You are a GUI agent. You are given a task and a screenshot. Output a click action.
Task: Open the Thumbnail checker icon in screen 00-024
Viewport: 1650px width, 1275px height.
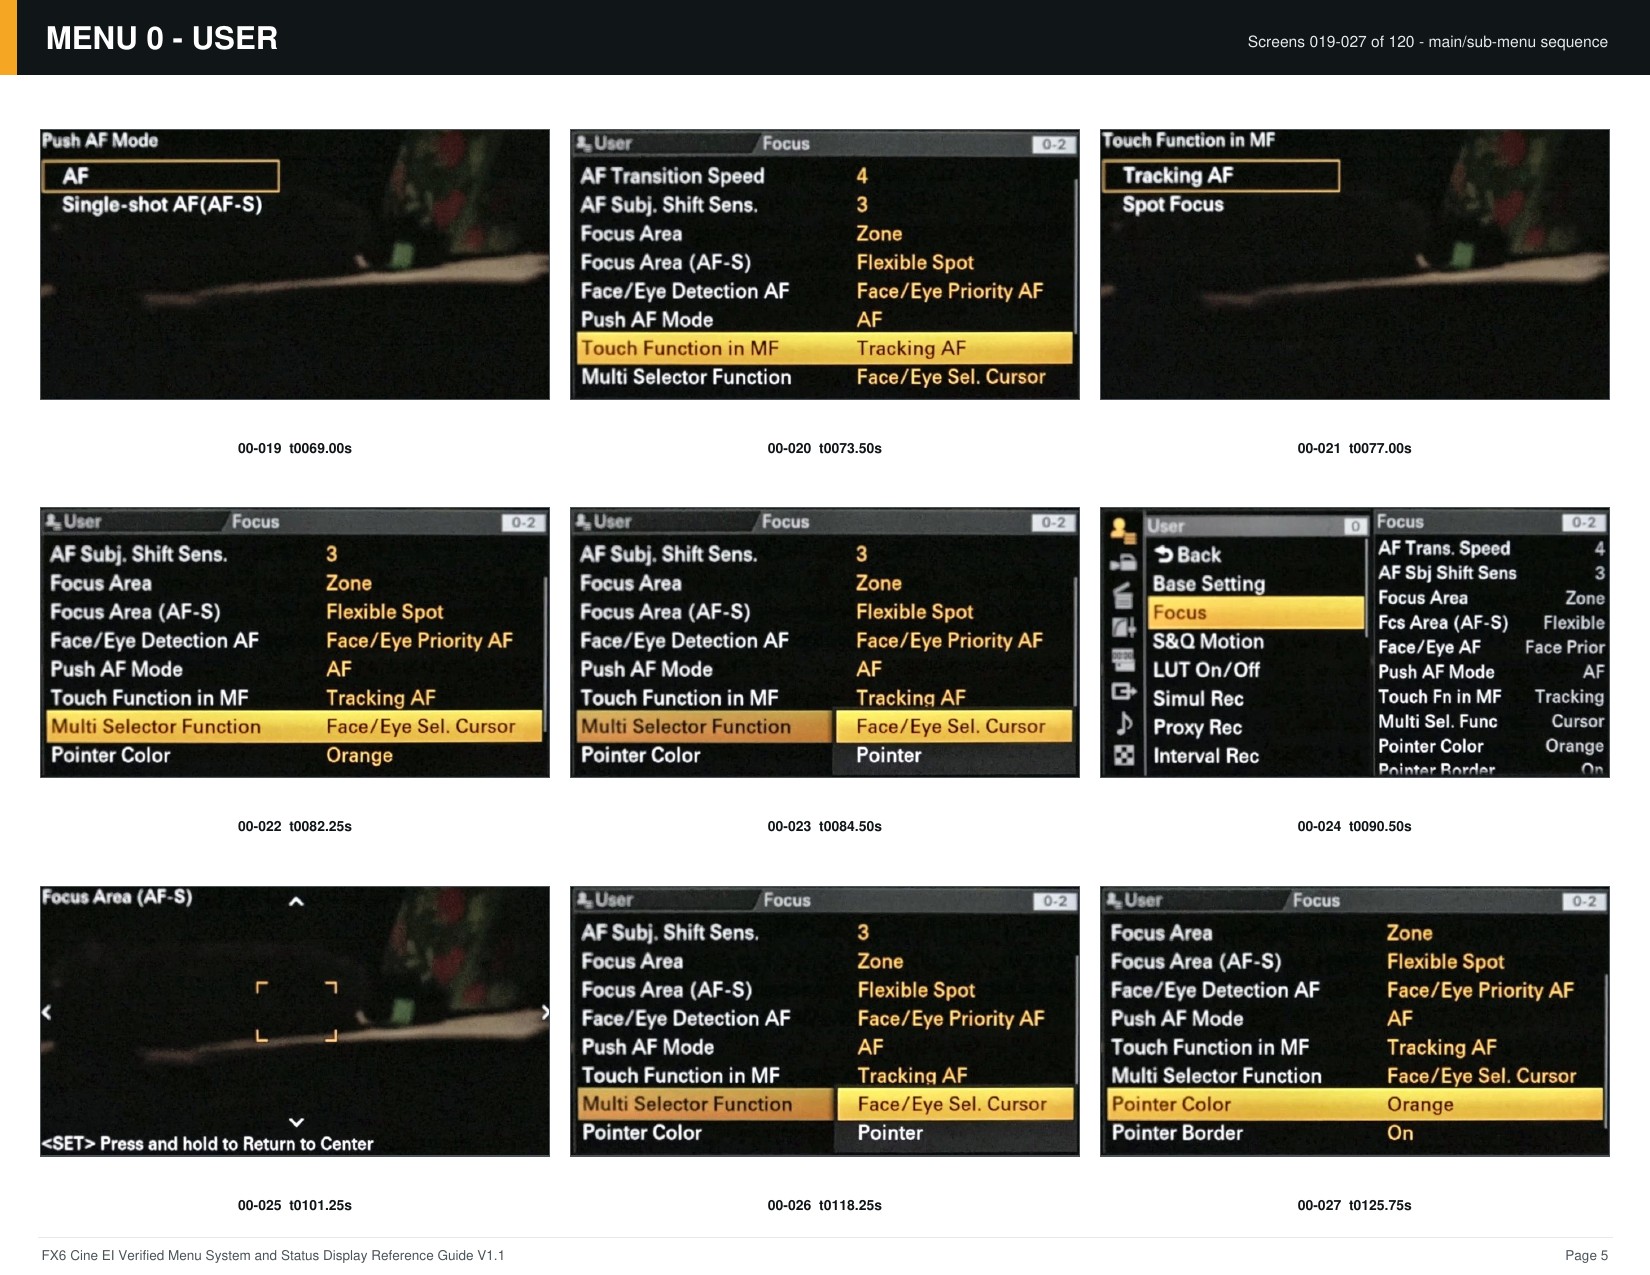click(1123, 756)
